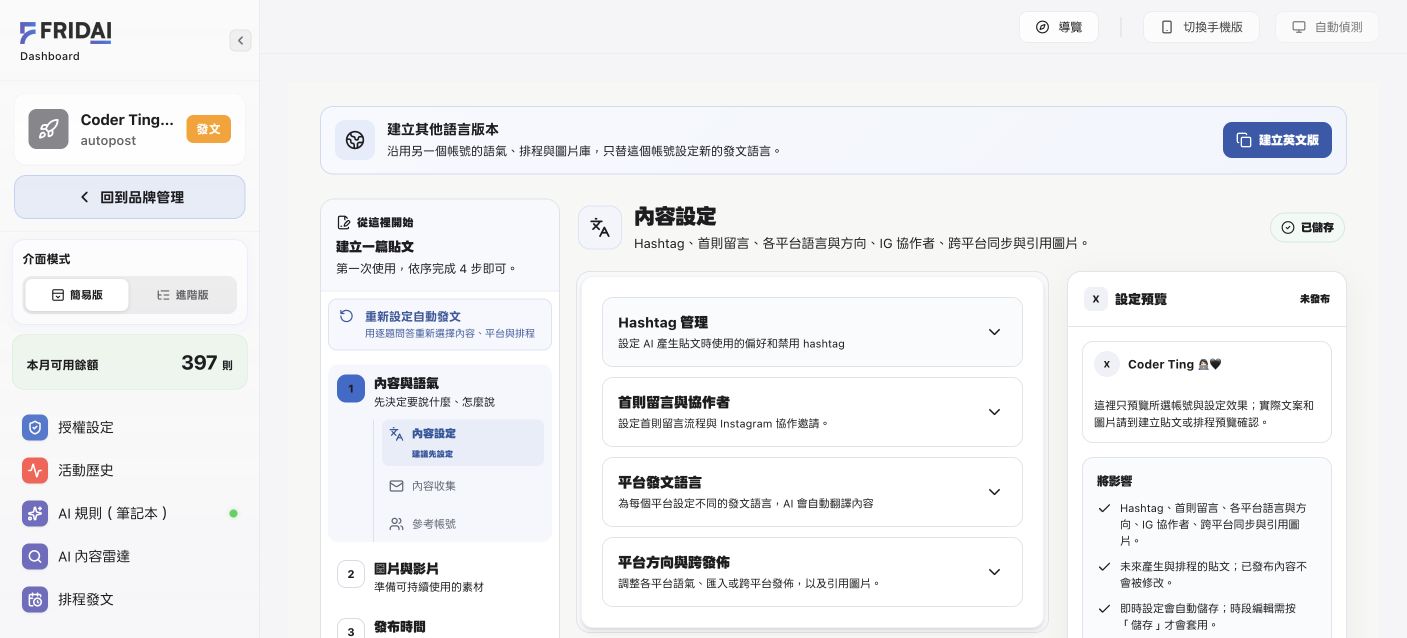Select step 3 發布時間
The image size is (1407, 638).
(440, 628)
